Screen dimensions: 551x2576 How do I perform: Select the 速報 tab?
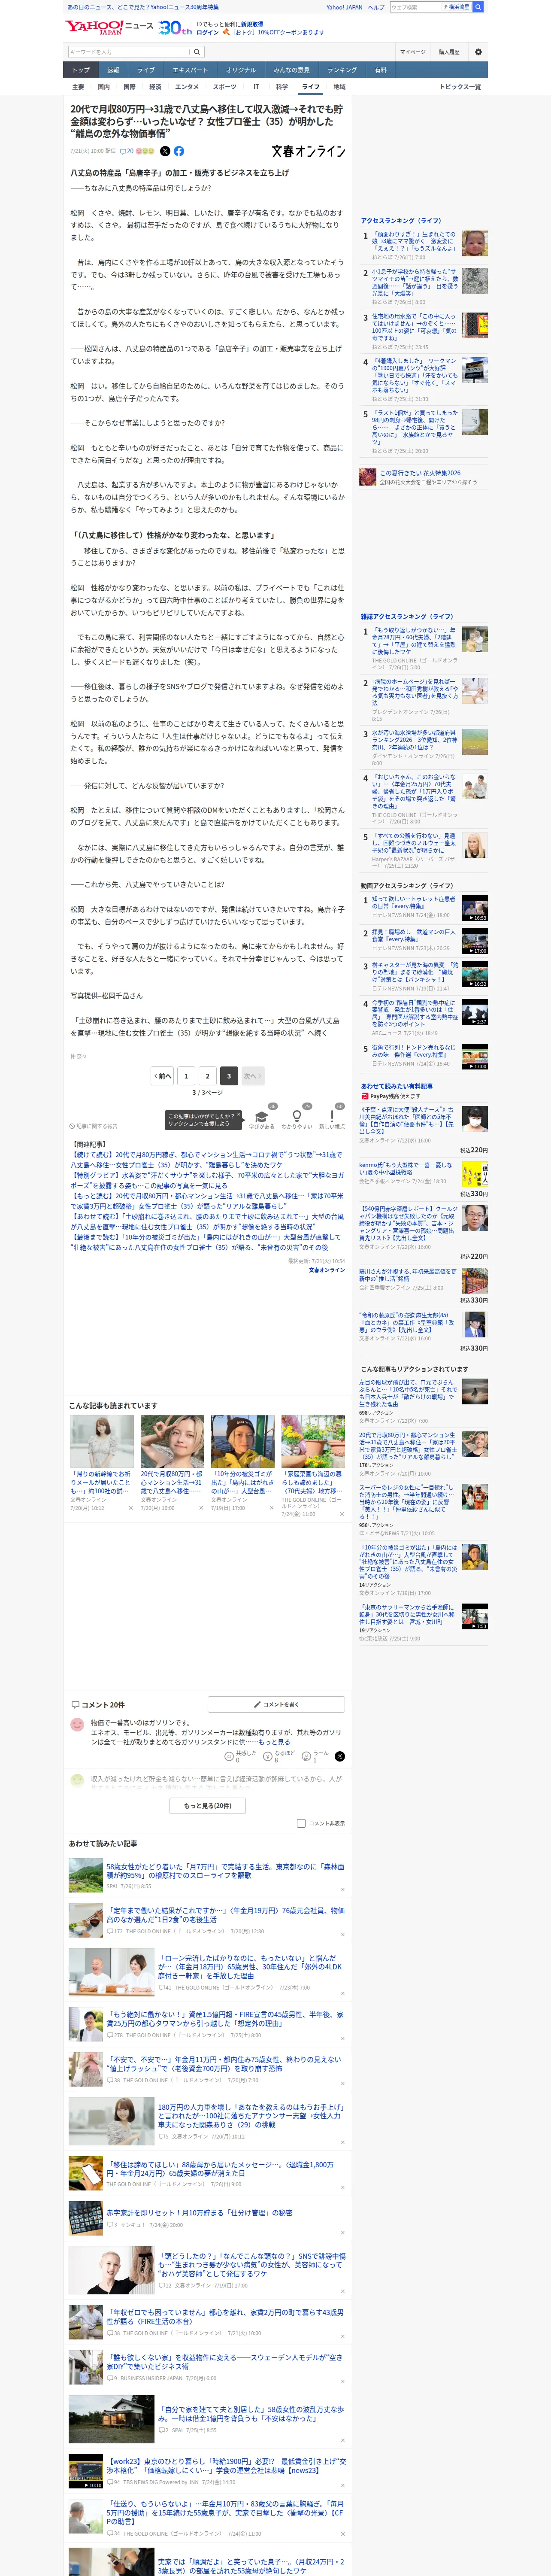[113, 70]
